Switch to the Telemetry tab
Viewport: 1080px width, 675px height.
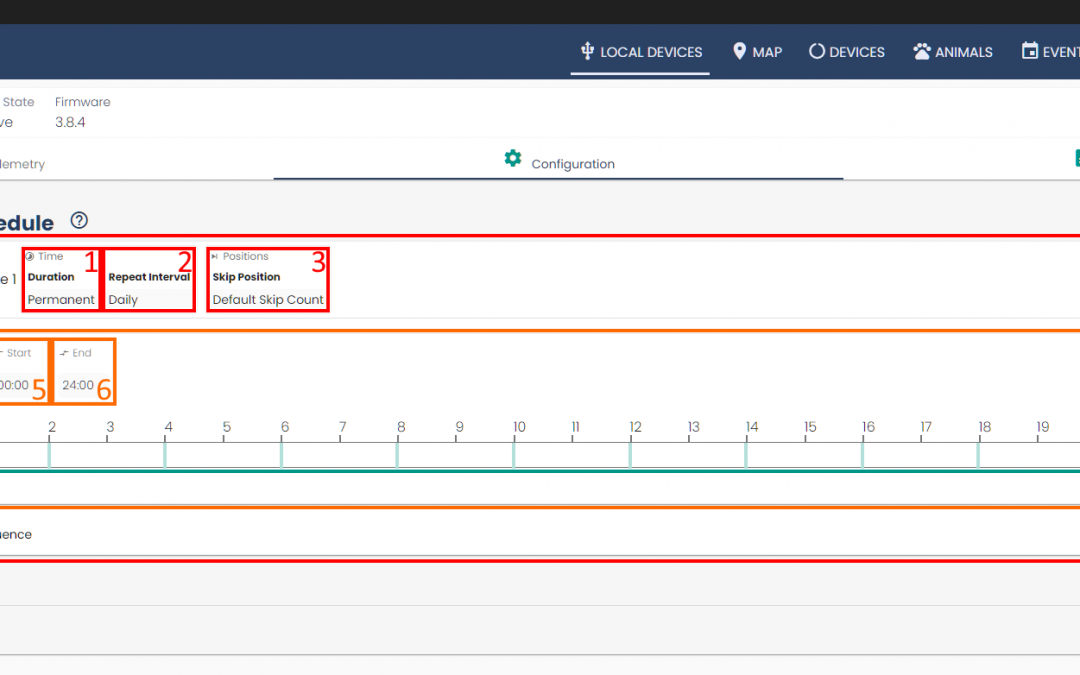[22, 164]
